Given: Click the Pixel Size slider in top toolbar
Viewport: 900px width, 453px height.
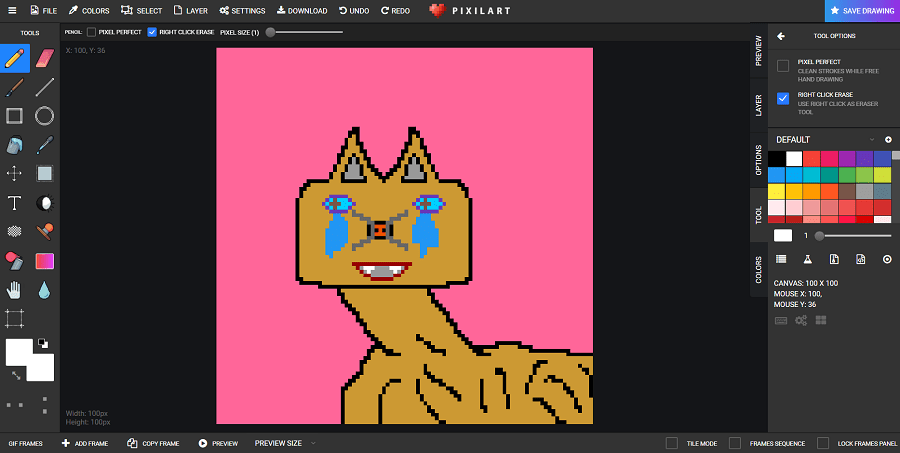Looking at the screenshot, I should (305, 32).
